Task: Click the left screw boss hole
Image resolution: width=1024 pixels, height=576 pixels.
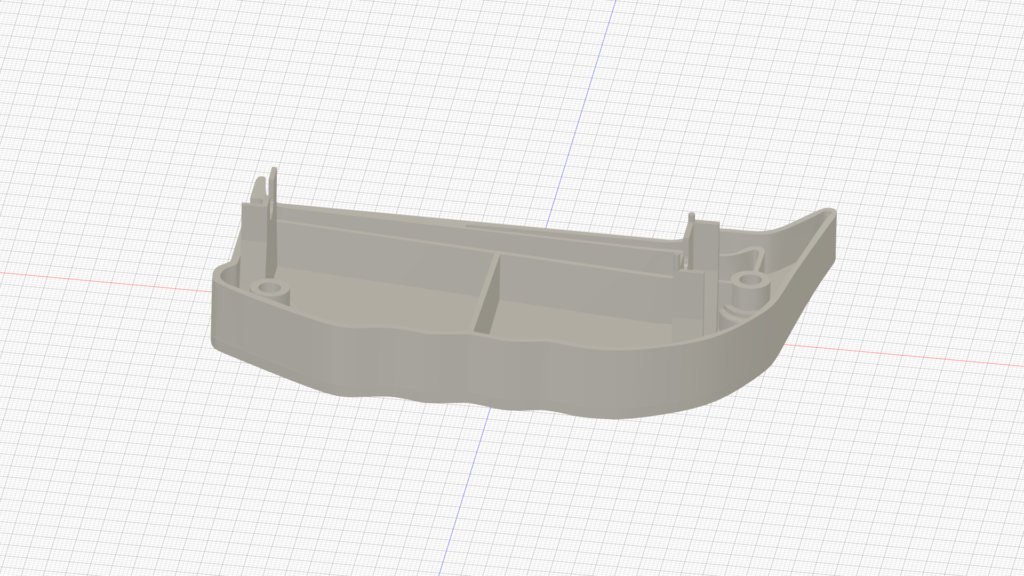Action: [270, 289]
